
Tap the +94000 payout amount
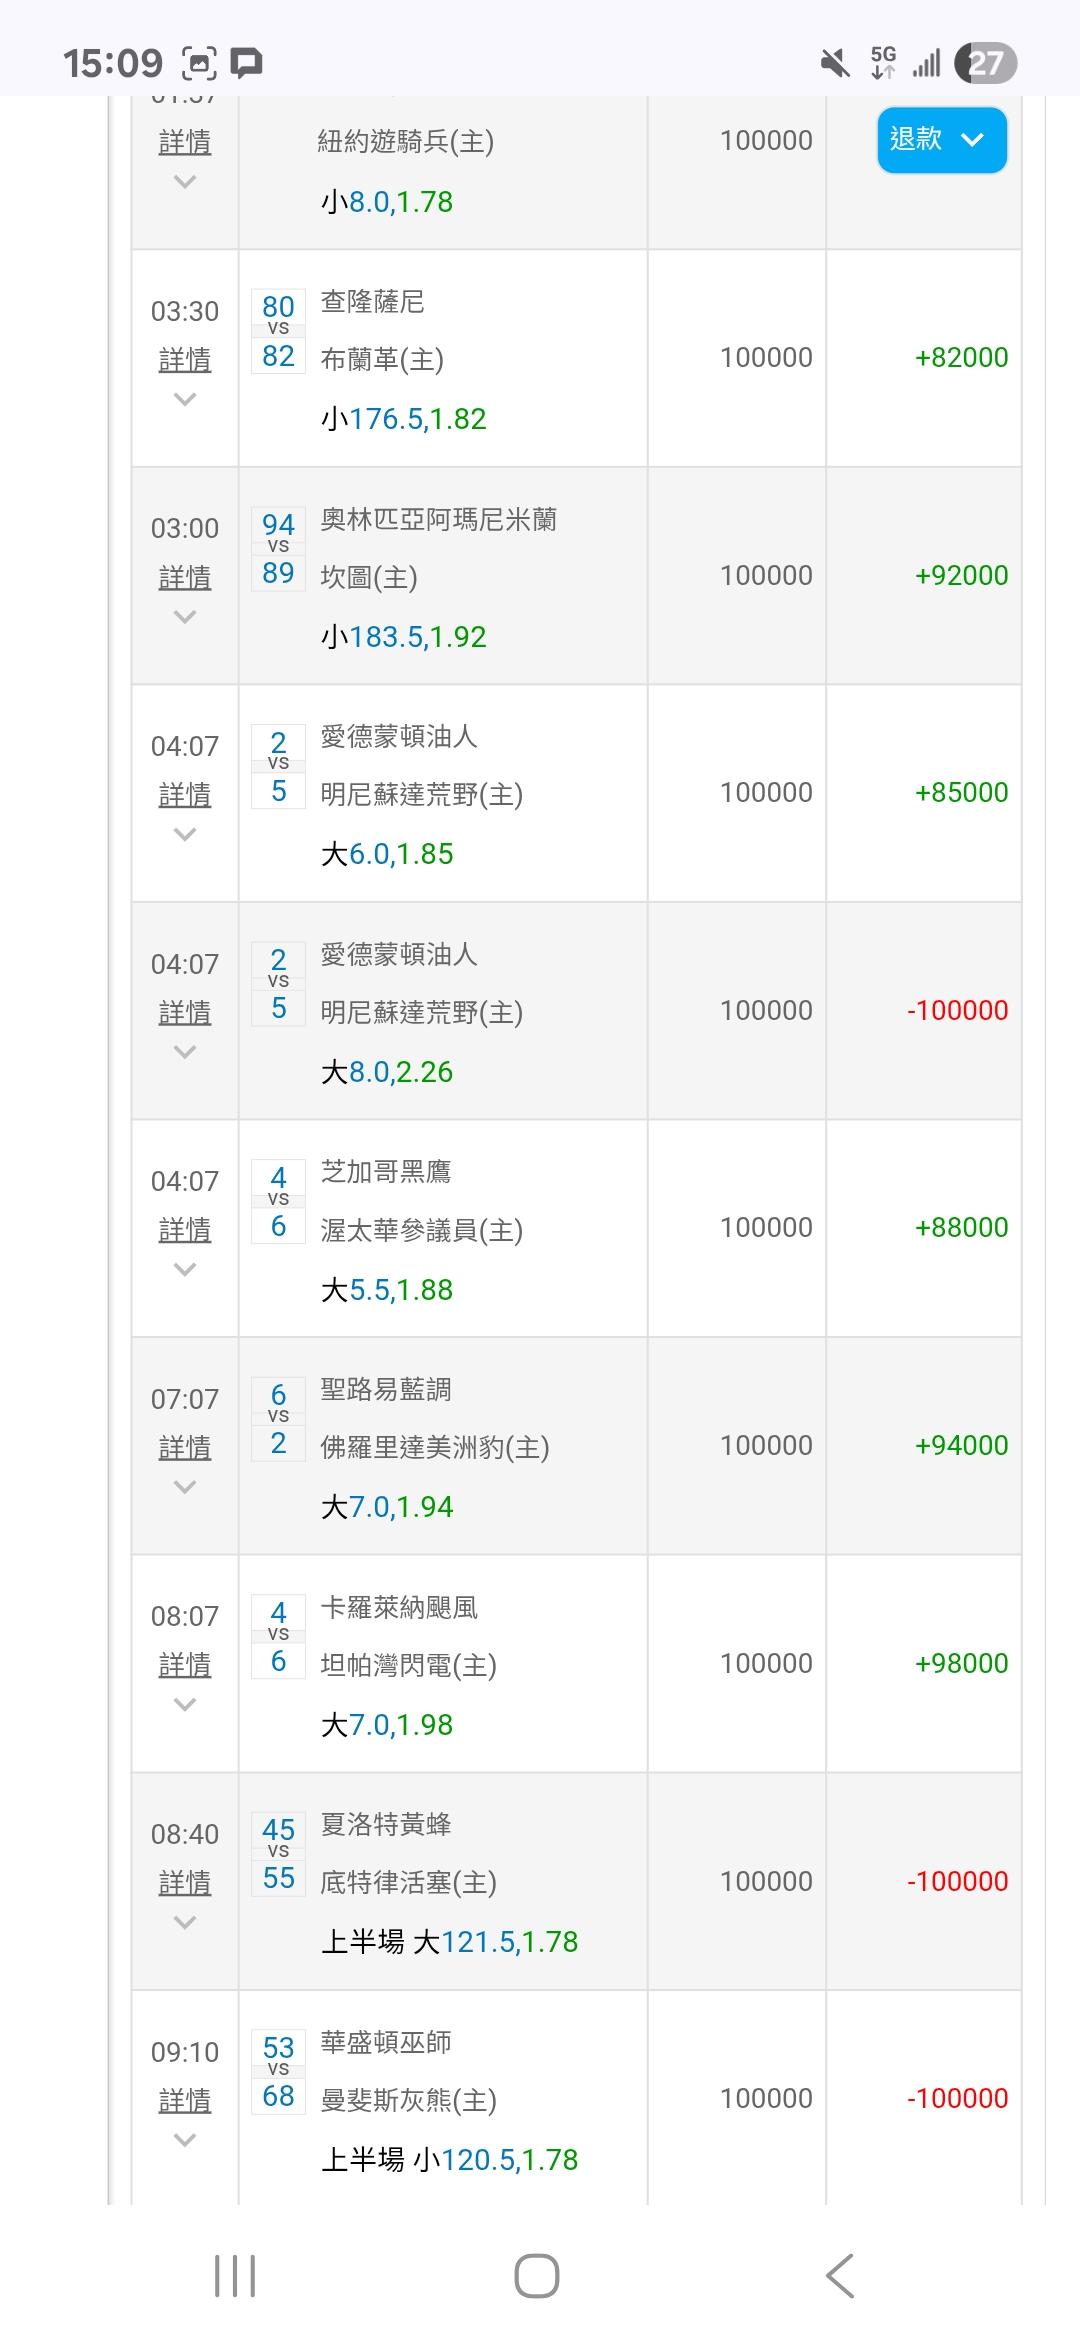point(961,1445)
